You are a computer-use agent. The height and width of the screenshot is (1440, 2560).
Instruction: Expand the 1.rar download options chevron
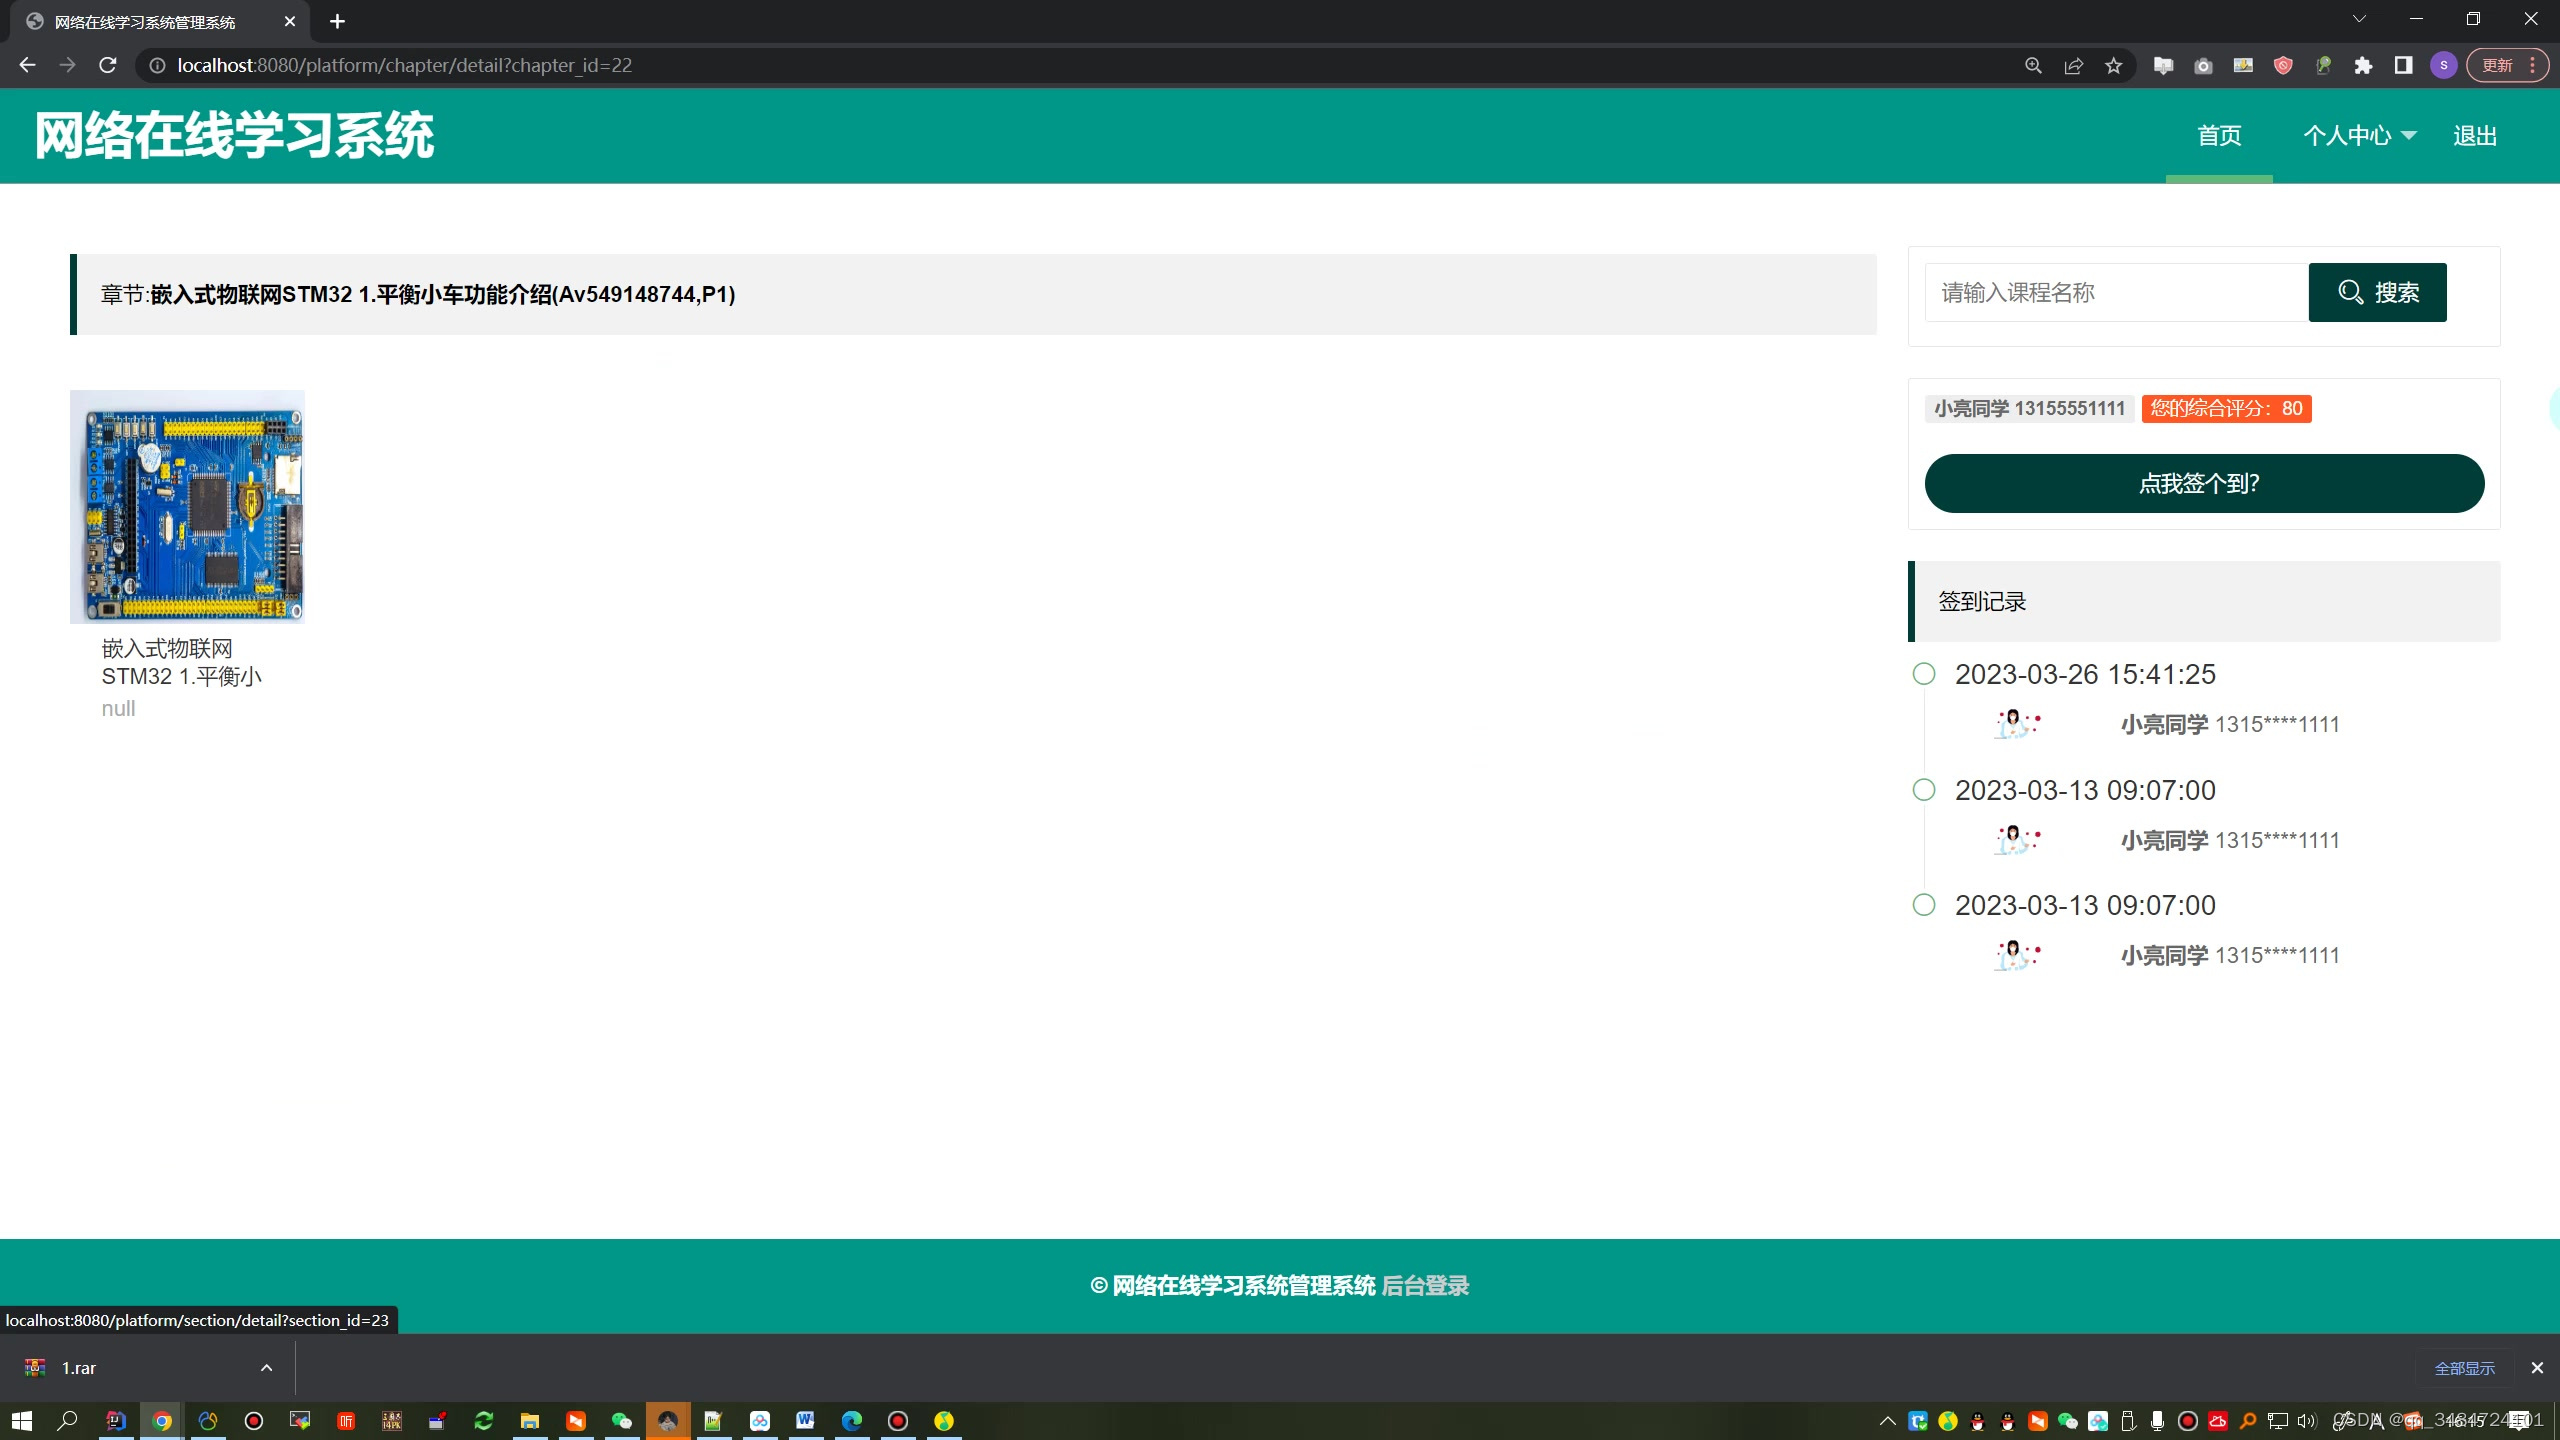click(266, 1368)
